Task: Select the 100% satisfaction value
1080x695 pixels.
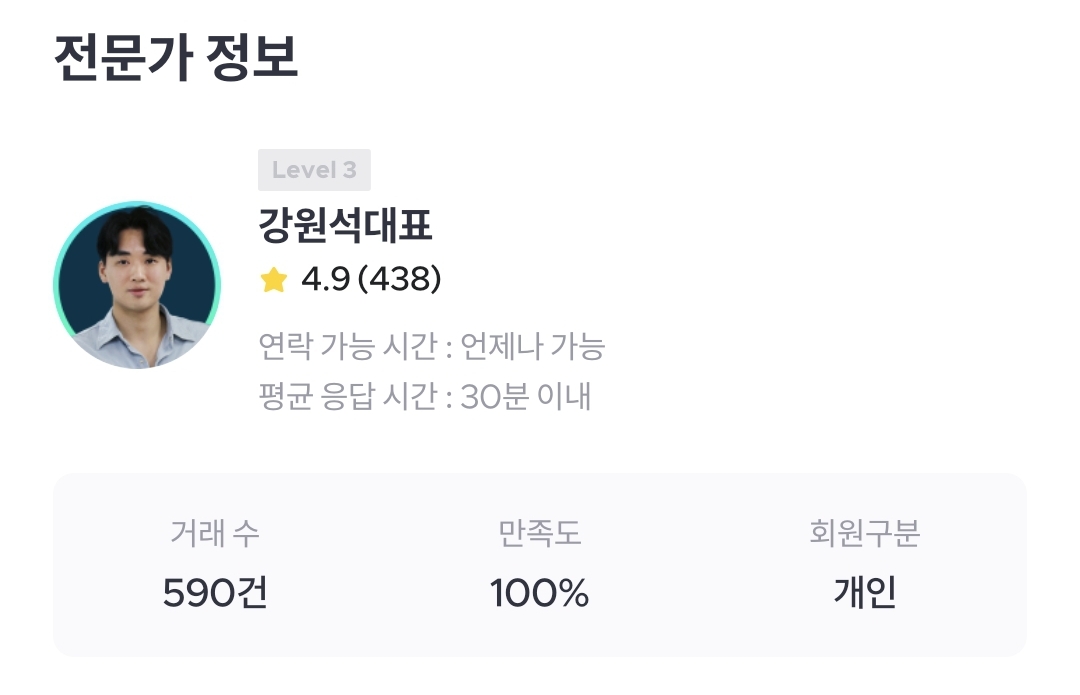Action: tap(539, 594)
